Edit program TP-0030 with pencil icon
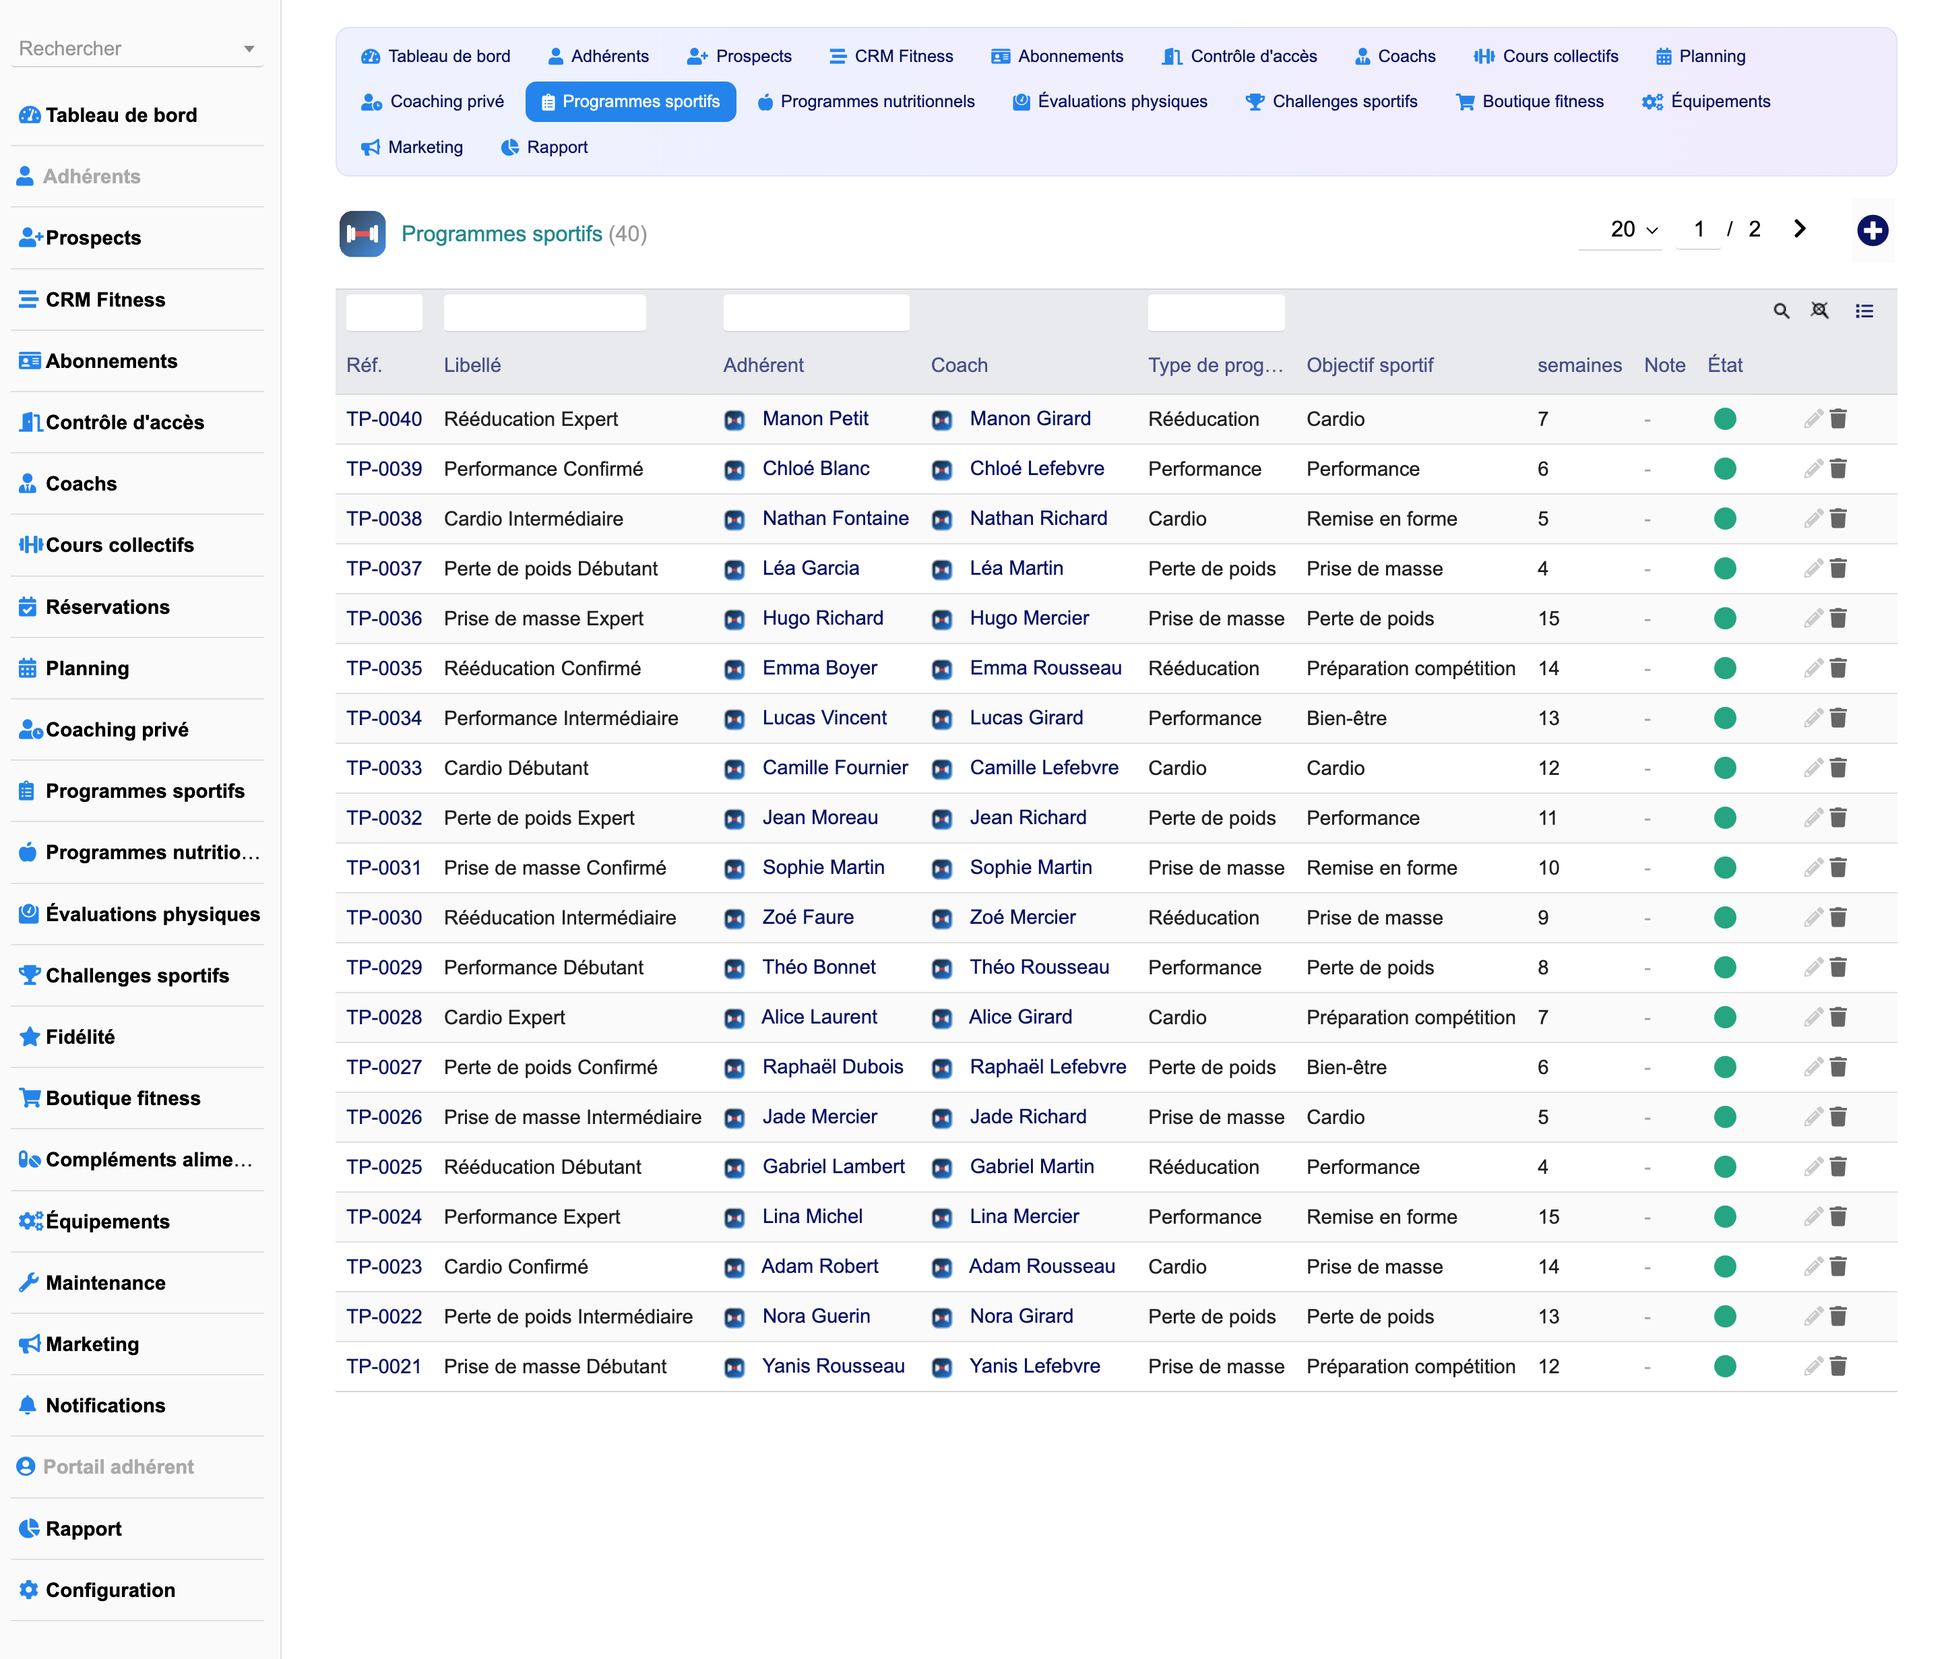 [1813, 918]
